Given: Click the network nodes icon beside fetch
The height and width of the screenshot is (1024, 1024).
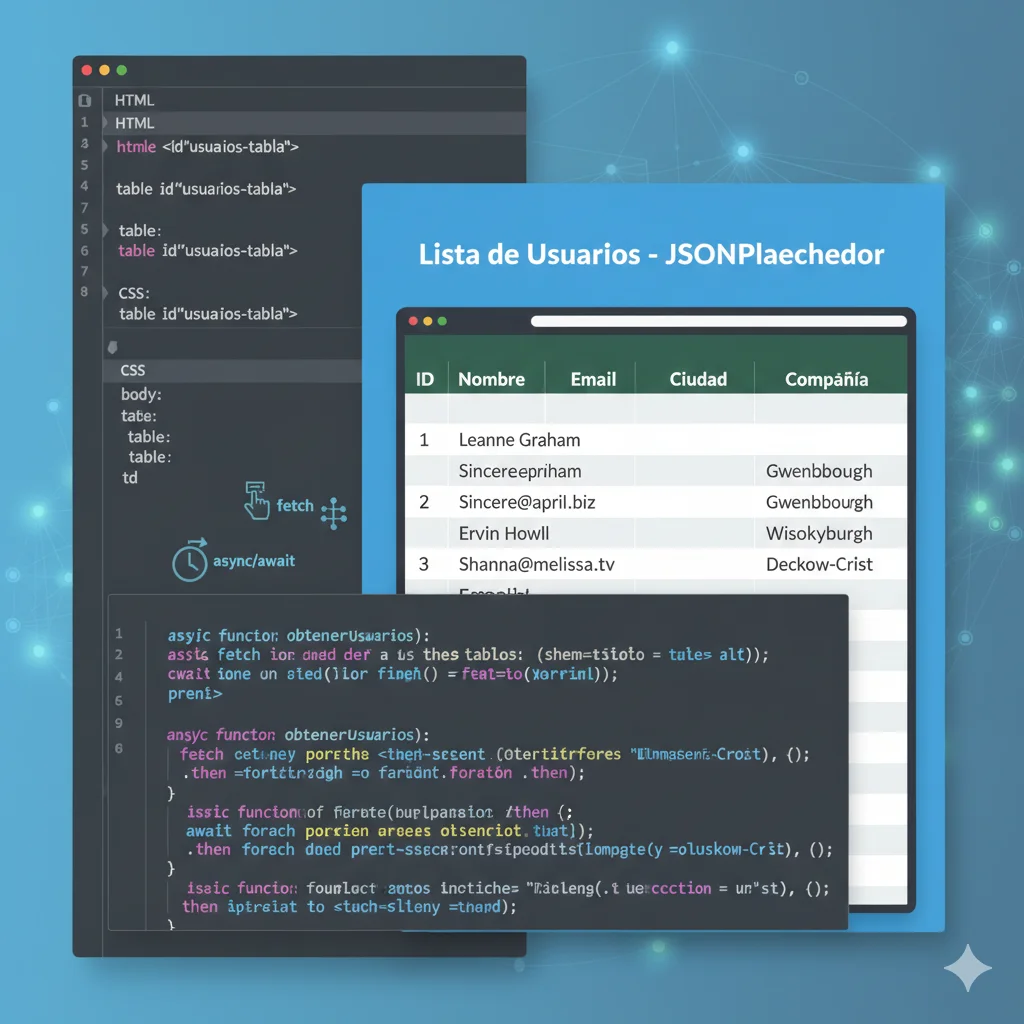Looking at the screenshot, I should (333, 513).
